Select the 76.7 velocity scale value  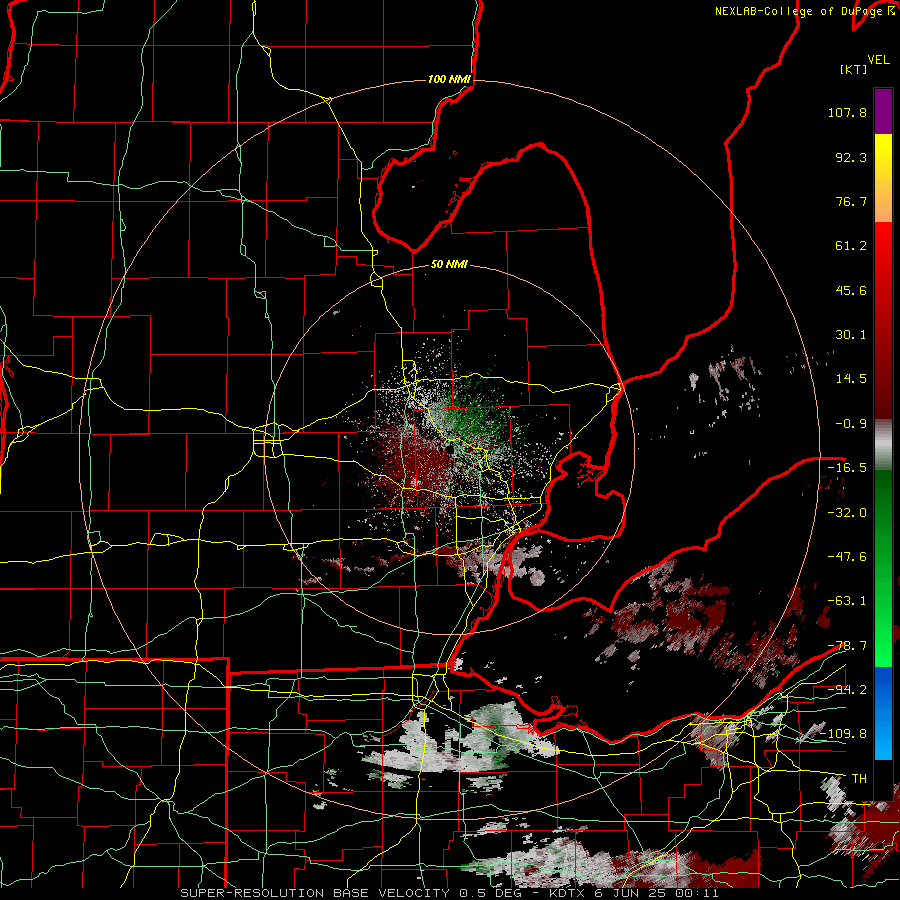point(851,201)
